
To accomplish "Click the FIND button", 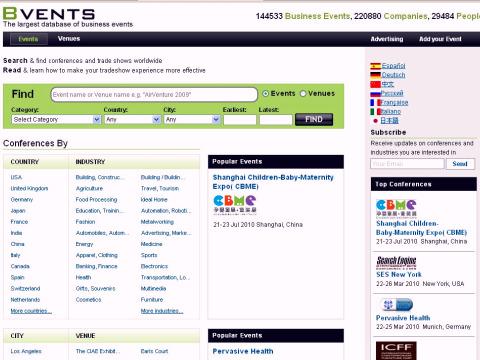I will click(314, 119).
